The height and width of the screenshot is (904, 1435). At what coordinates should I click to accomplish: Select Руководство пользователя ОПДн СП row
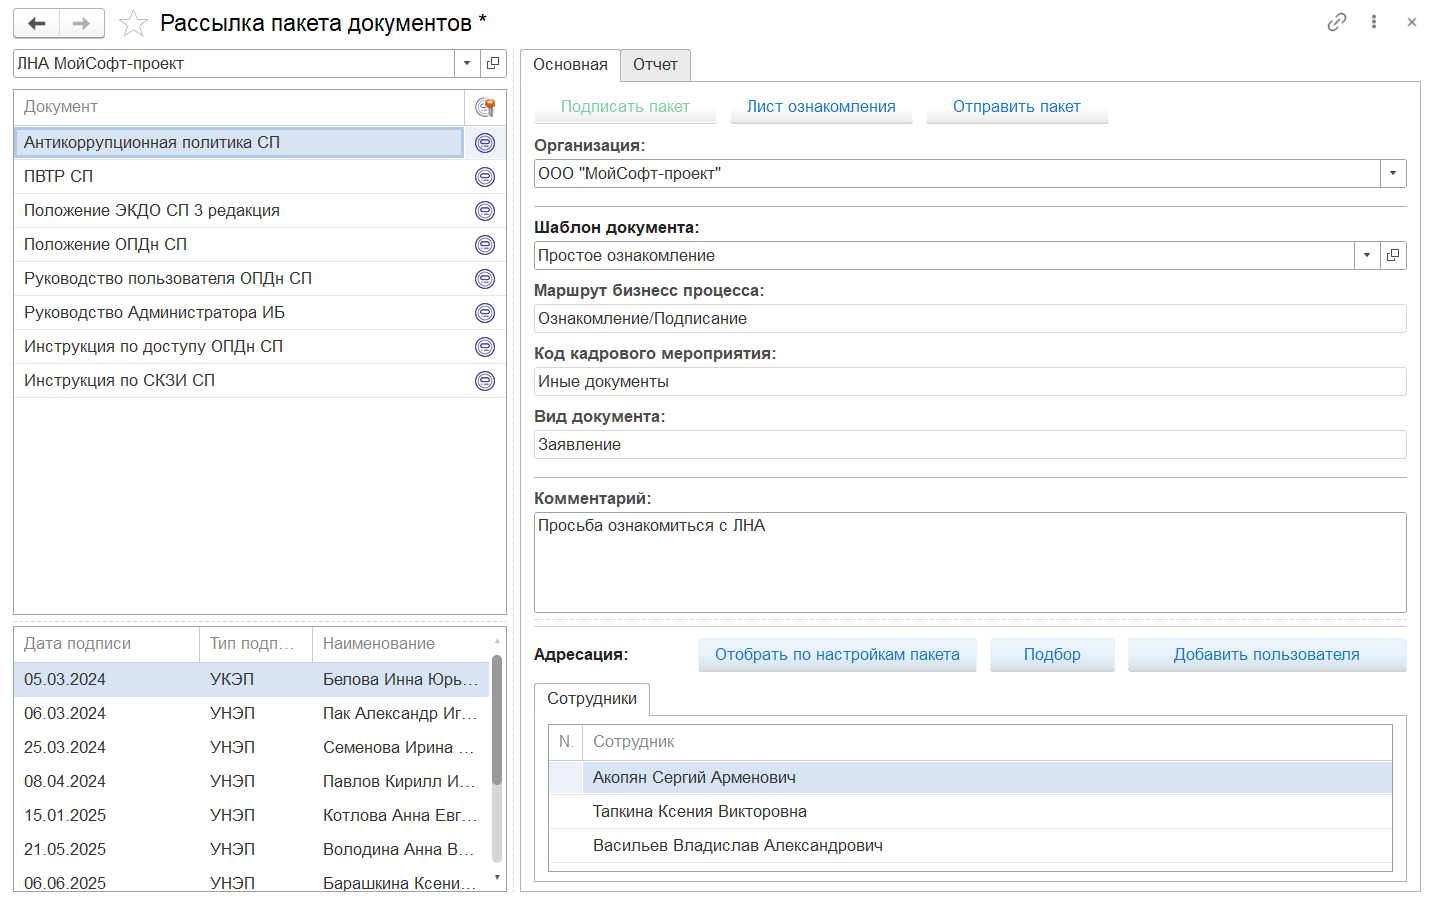click(239, 279)
